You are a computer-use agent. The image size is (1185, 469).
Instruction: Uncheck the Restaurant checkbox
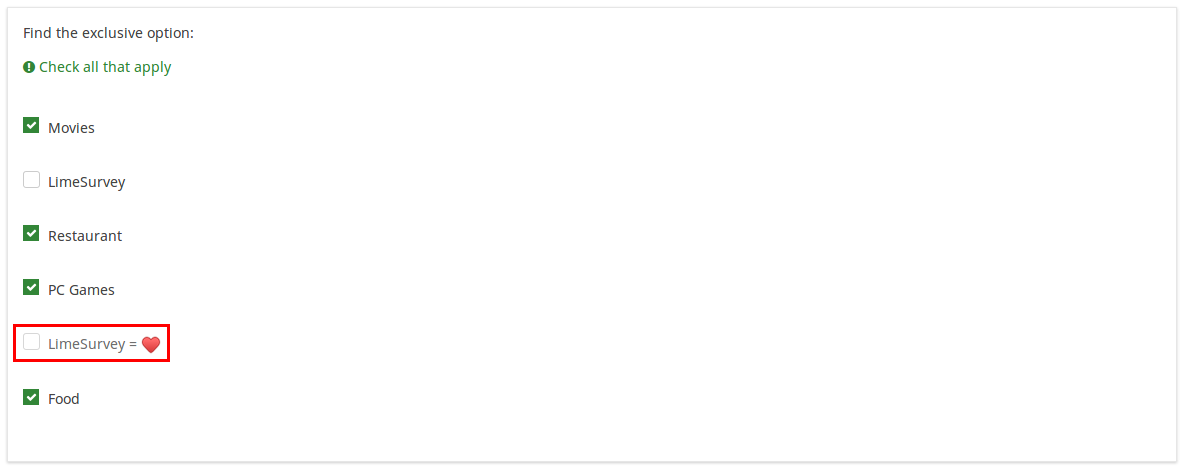coord(31,234)
